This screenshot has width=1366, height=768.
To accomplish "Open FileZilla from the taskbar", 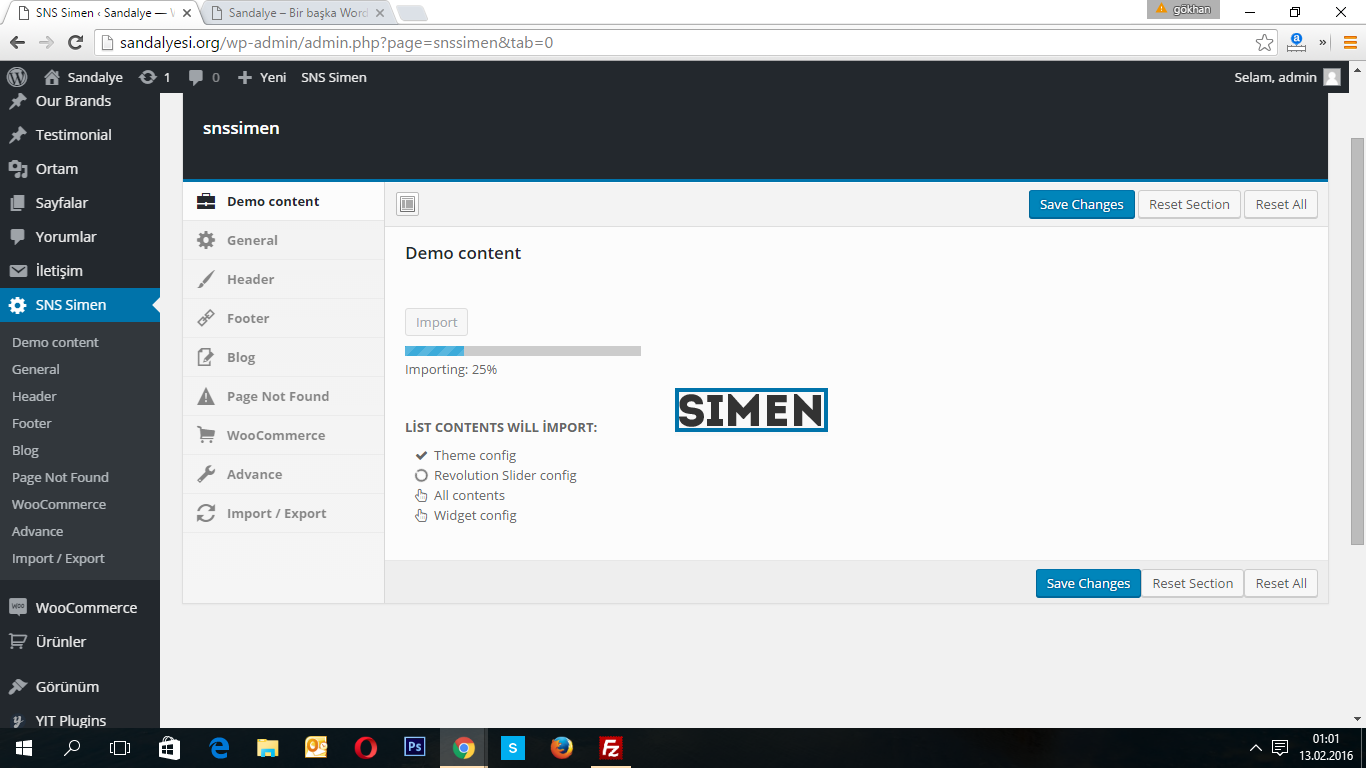I will pyautogui.click(x=610, y=748).
